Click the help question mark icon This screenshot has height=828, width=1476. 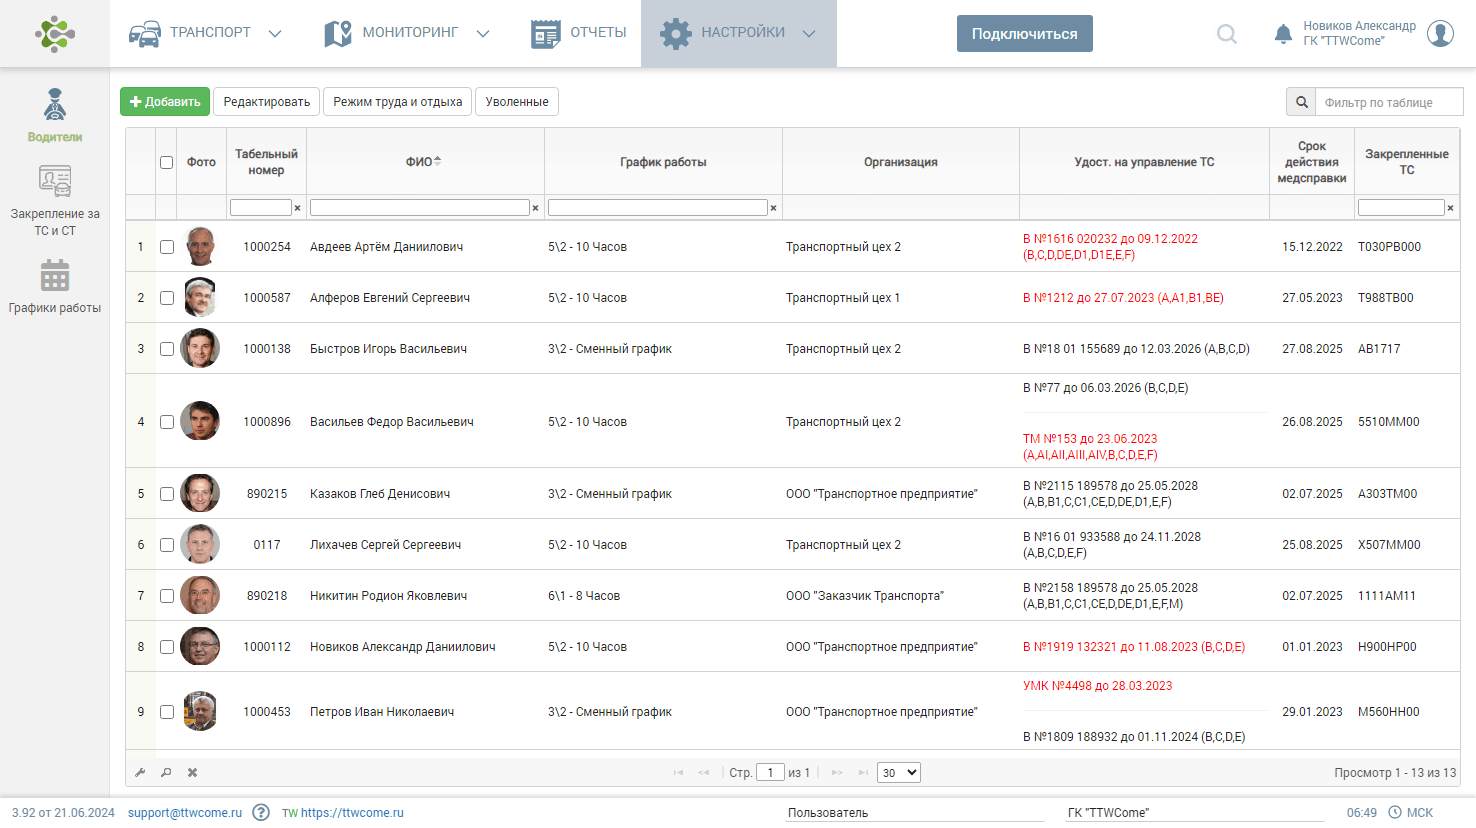click(x=261, y=812)
